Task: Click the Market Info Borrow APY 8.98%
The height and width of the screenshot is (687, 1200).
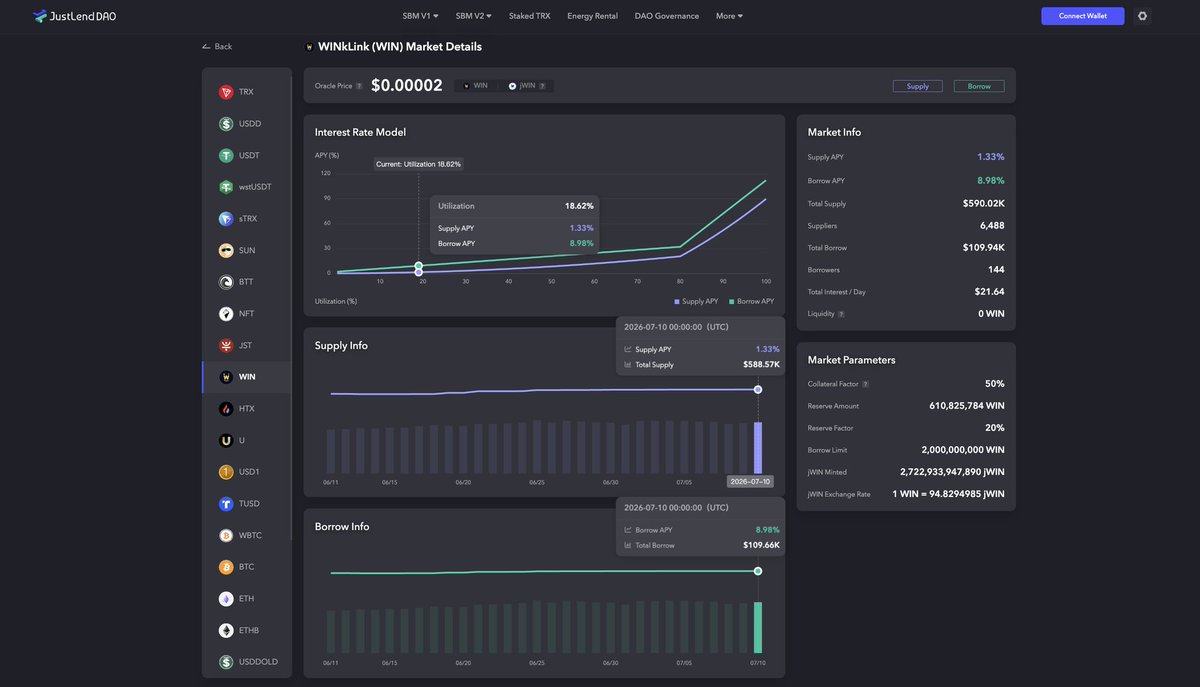Action: (991, 181)
